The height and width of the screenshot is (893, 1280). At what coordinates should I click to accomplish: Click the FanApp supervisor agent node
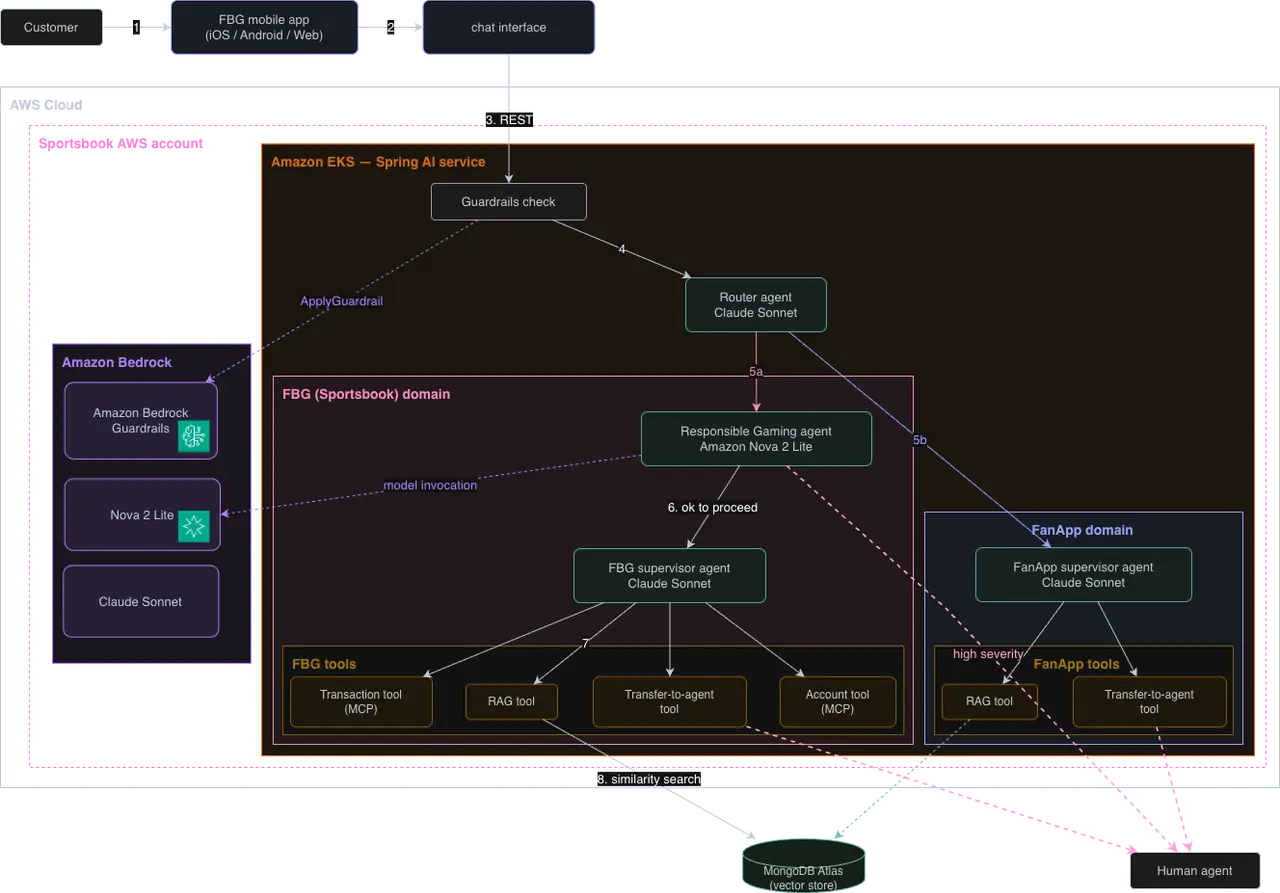click(x=1083, y=575)
